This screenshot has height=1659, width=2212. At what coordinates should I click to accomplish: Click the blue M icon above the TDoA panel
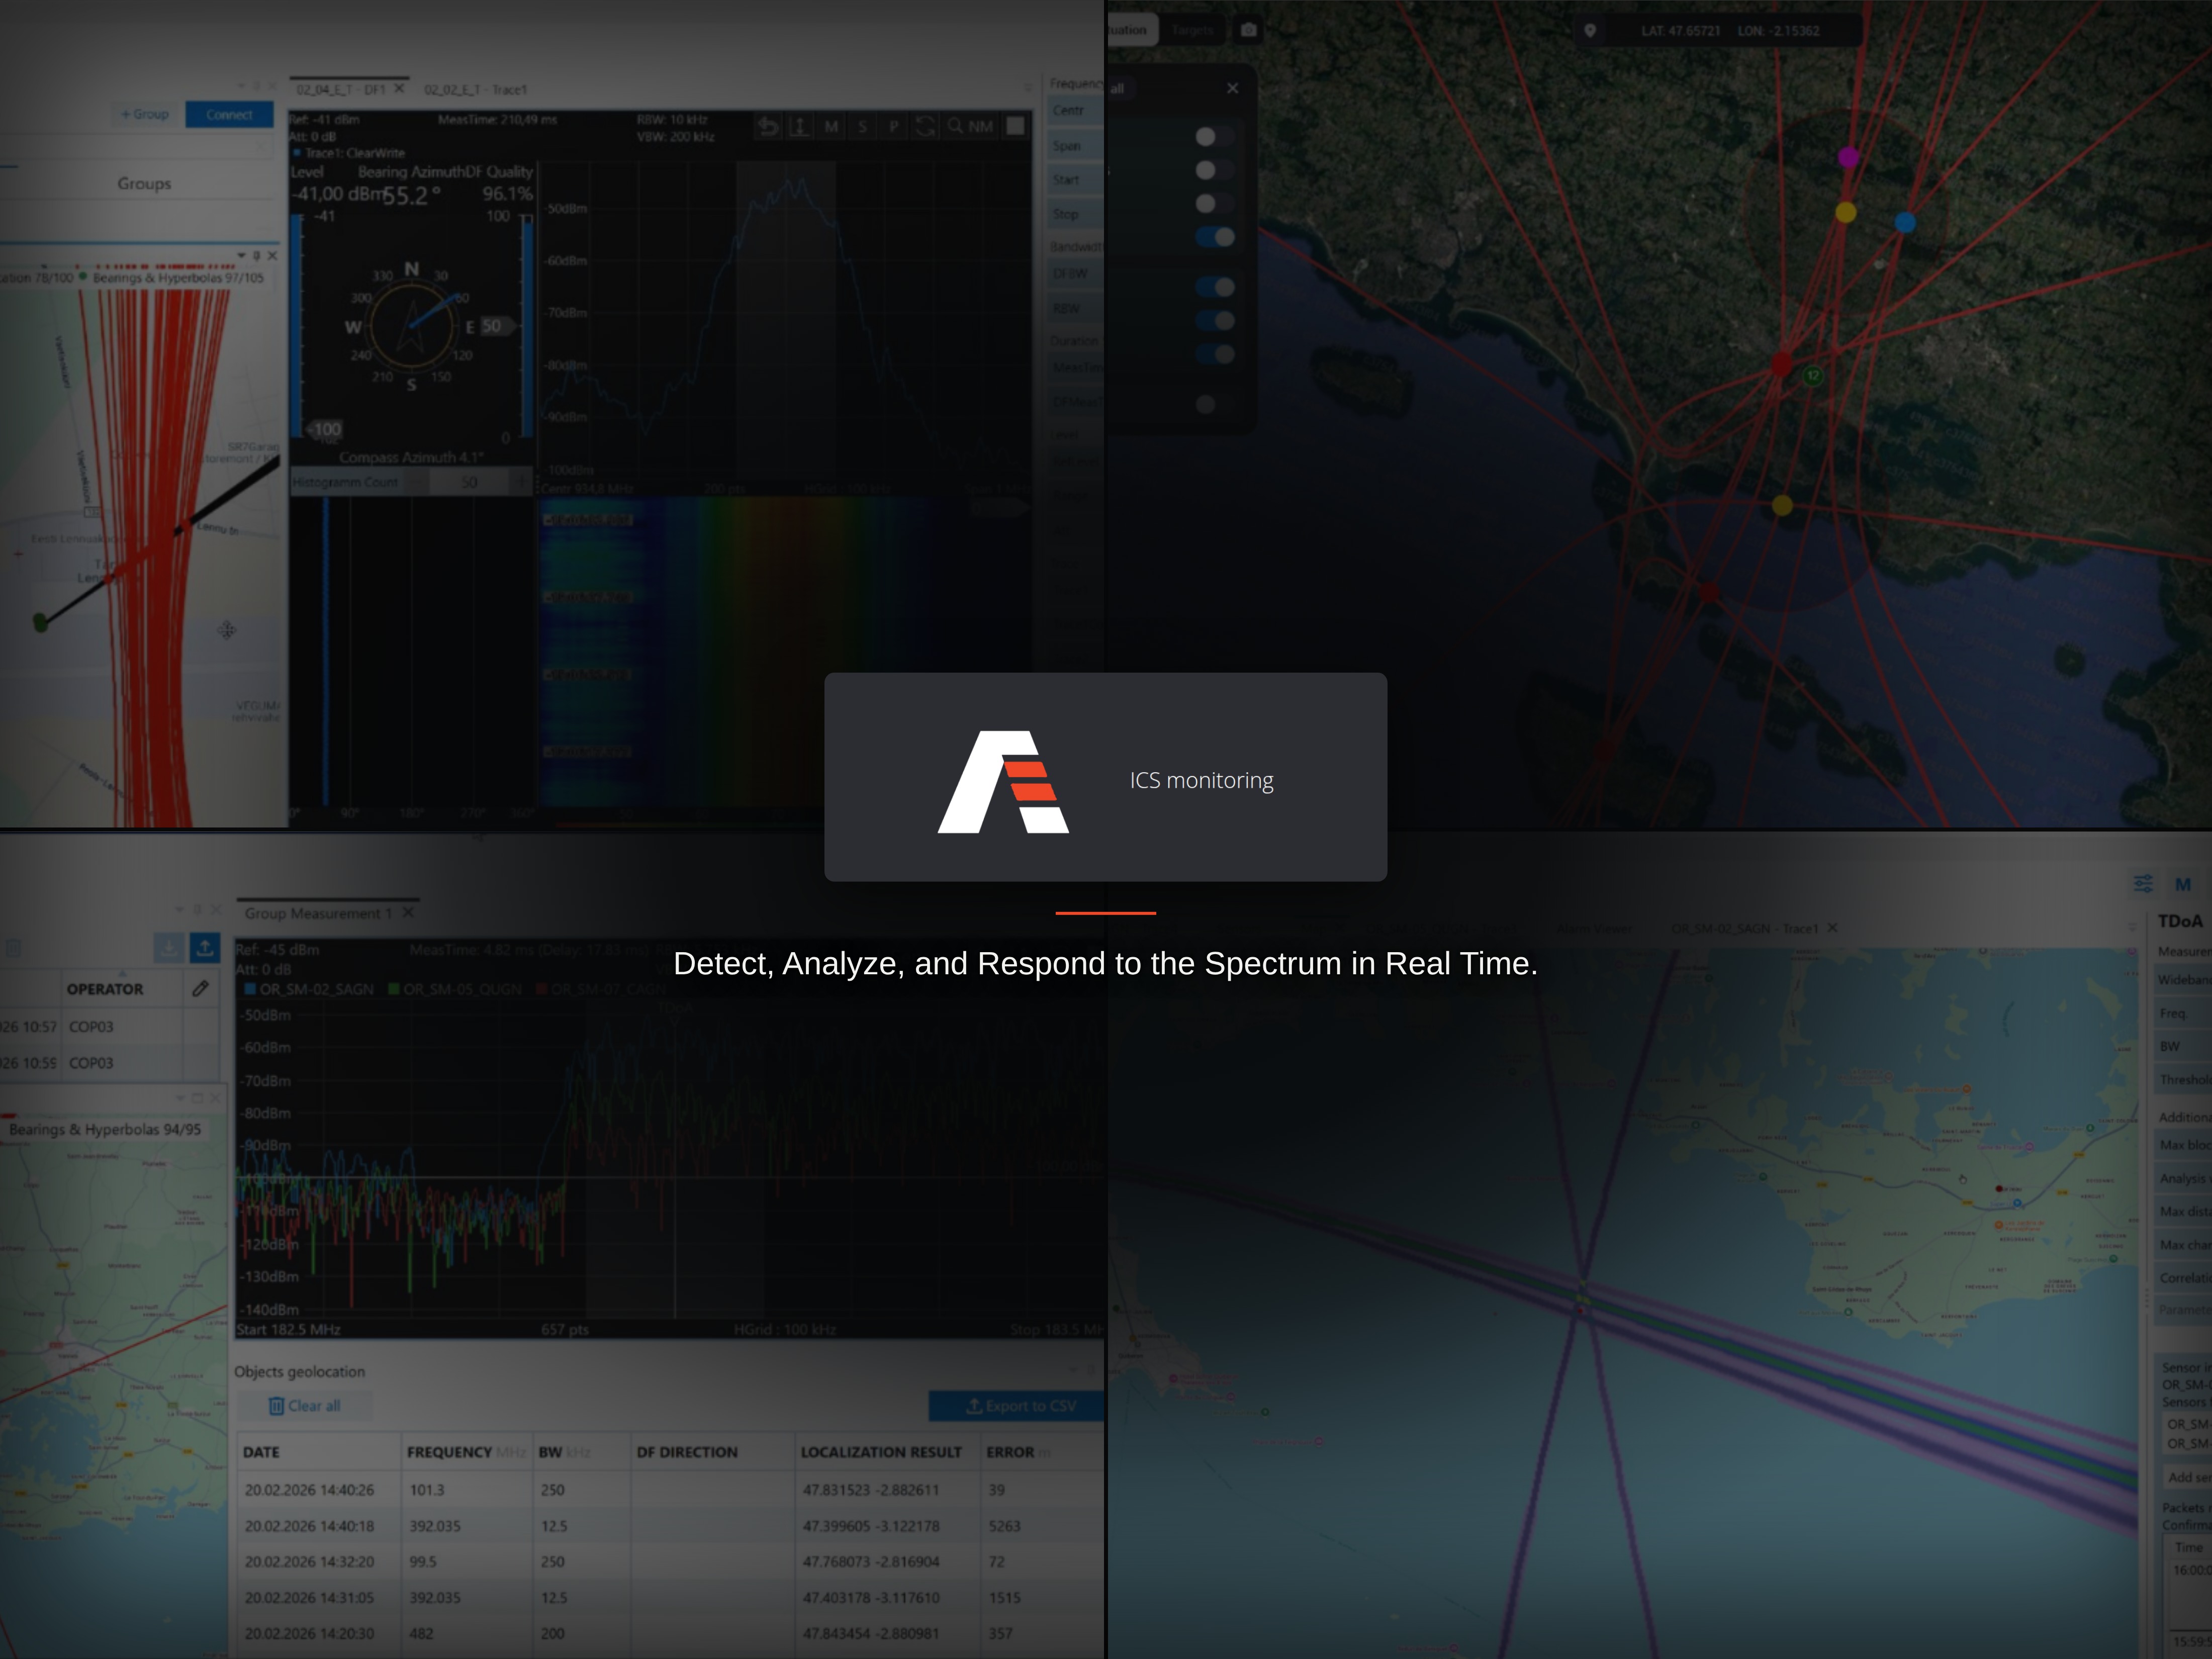coord(2183,884)
